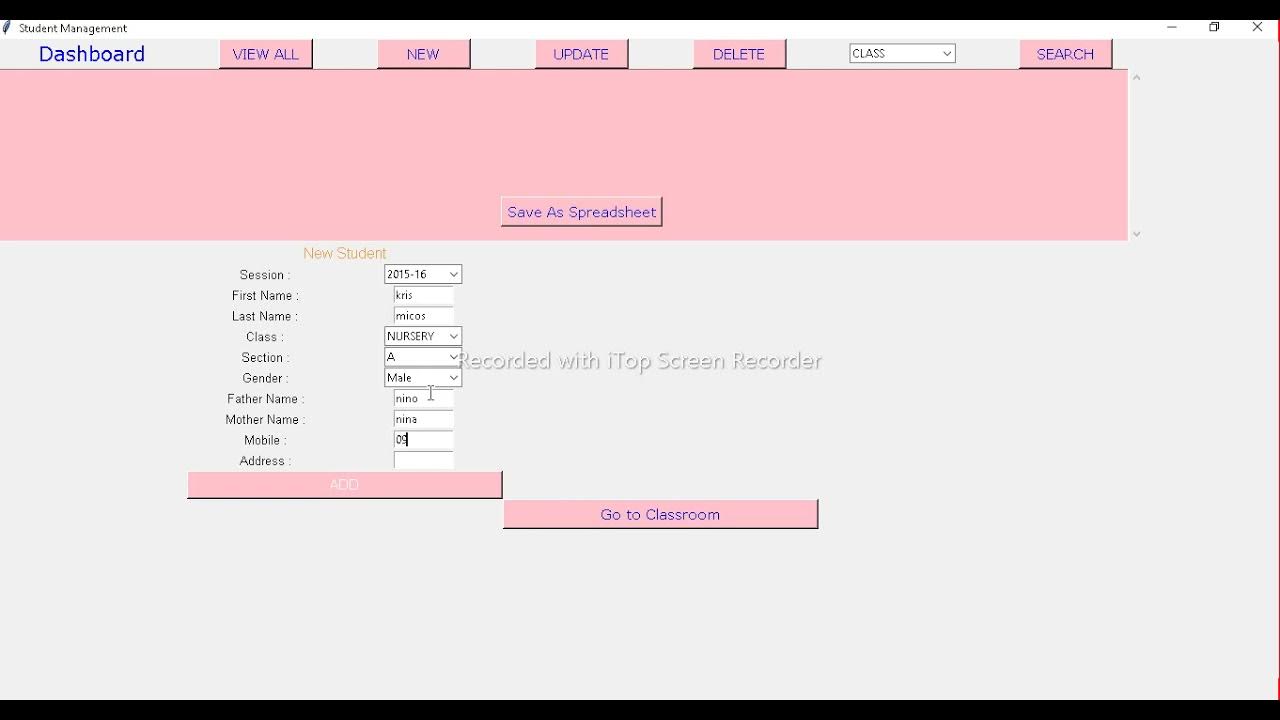This screenshot has width=1280, height=720.
Task: Click the VIEW ALL button
Action: coord(265,54)
